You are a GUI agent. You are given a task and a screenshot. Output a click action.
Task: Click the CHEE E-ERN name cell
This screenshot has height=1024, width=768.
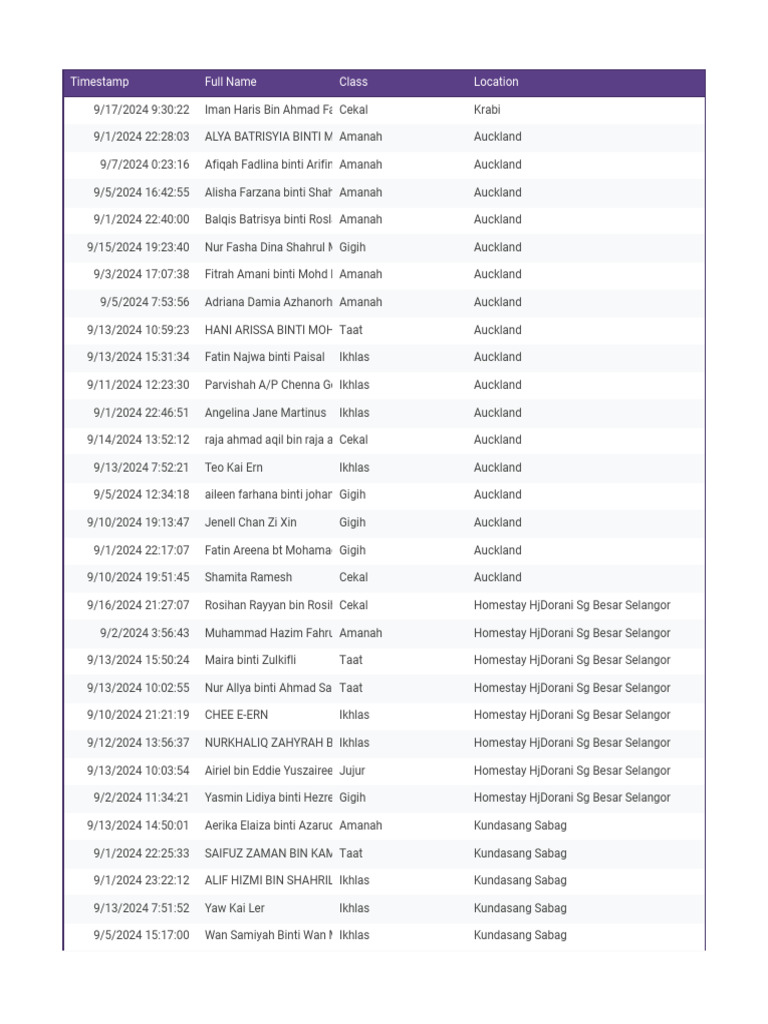coord(236,715)
